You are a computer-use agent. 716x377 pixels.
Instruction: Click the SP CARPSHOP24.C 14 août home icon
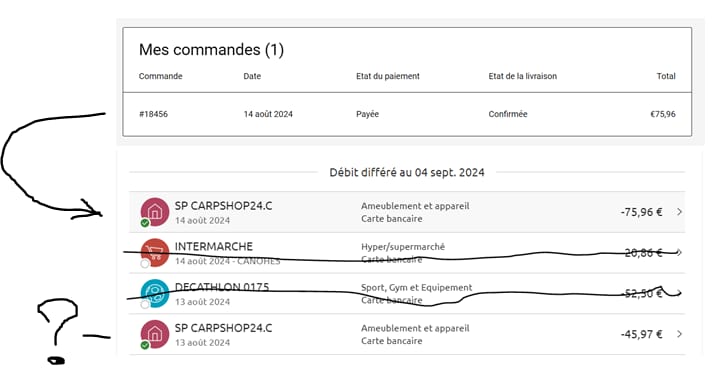point(155,212)
